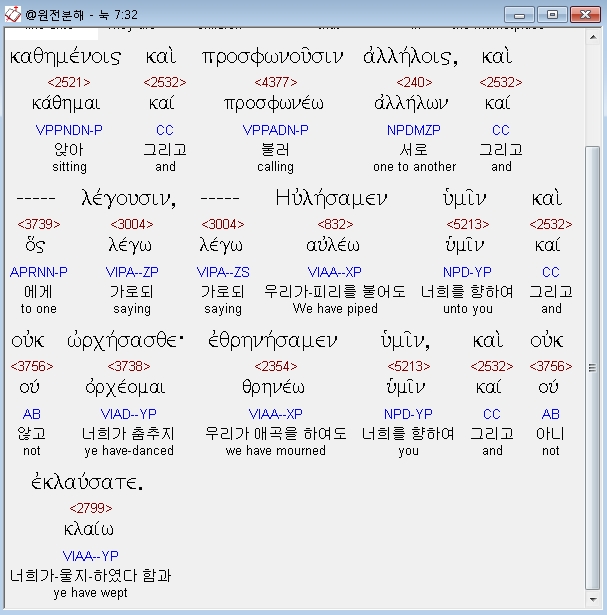Click English gloss 'sitting'
This screenshot has width=607, height=615.
(x=69, y=167)
